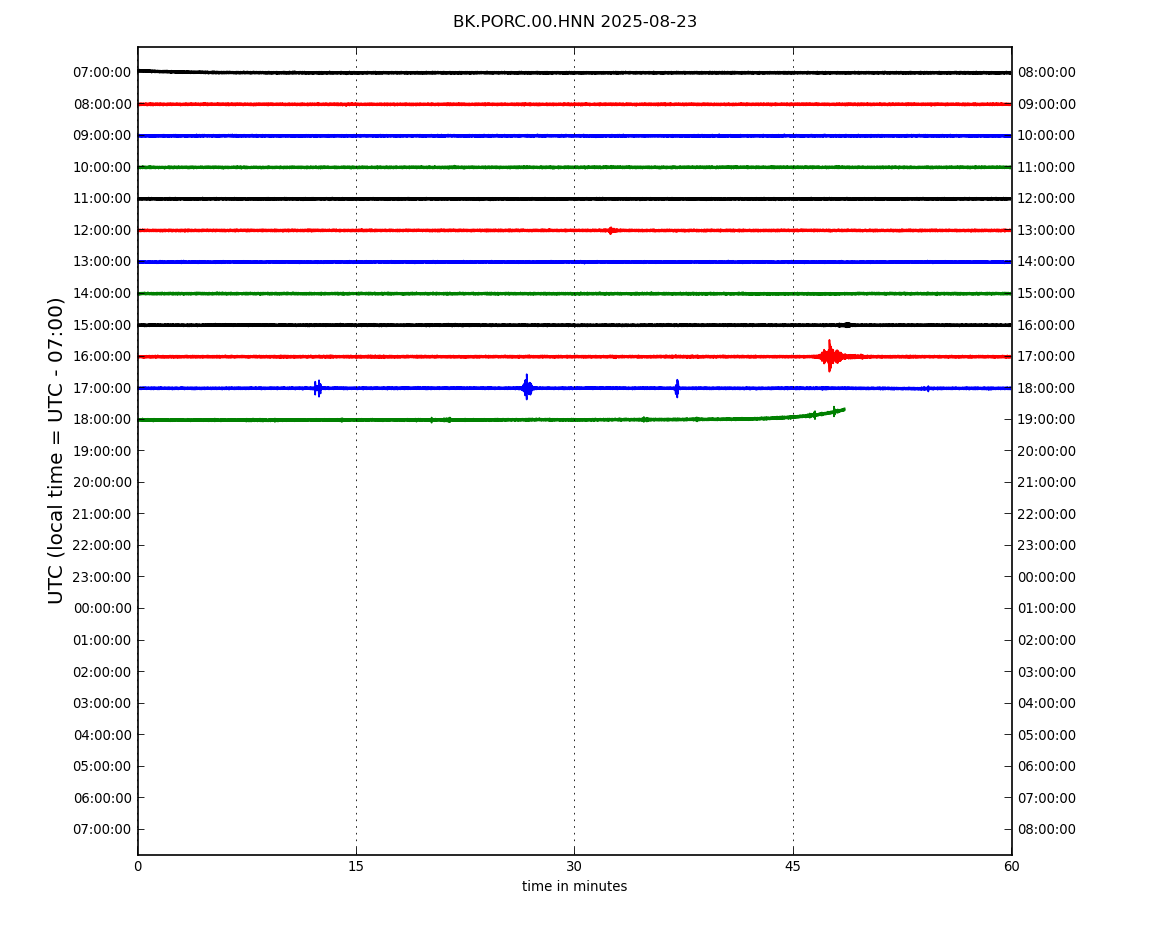Viewport: 1150px width, 950px height.
Task: Click the right axis label 21:00:00
Action: (1047, 483)
